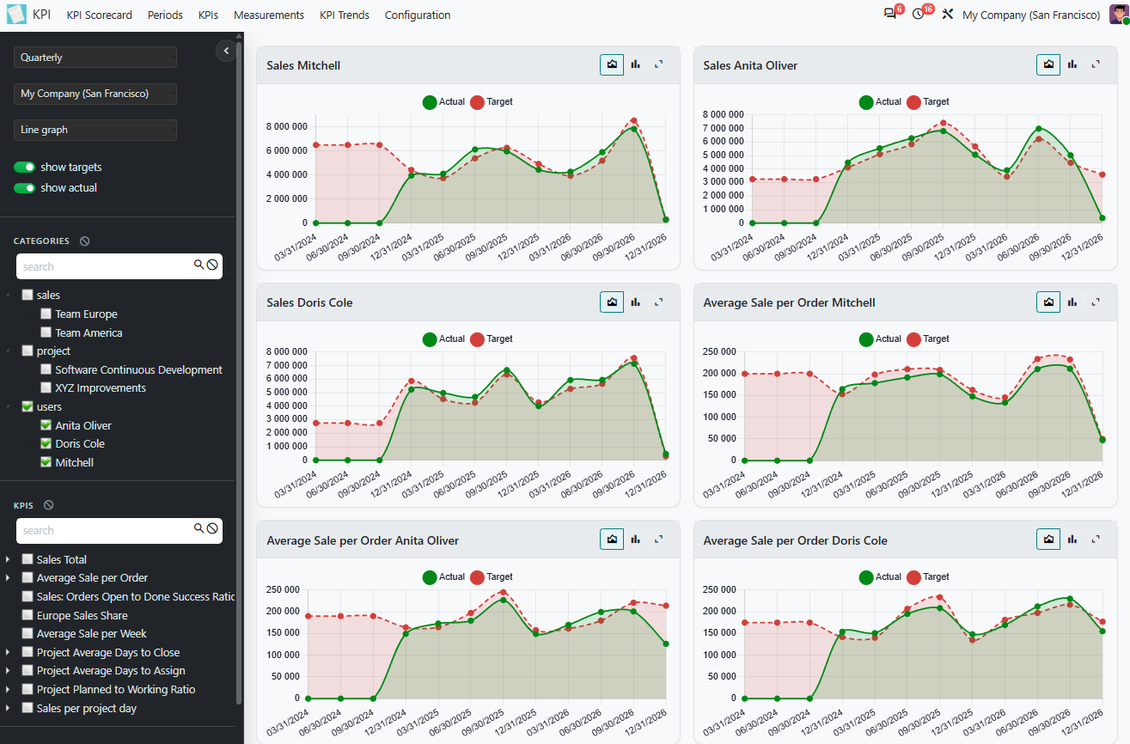Open the Quarterly period dropdown
1130x744 pixels.
point(95,58)
